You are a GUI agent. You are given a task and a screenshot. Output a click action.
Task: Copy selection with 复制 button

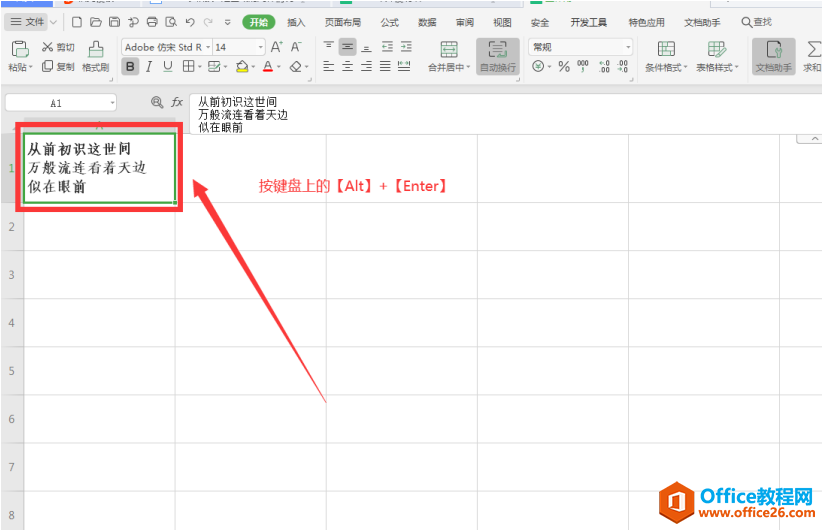pos(58,67)
